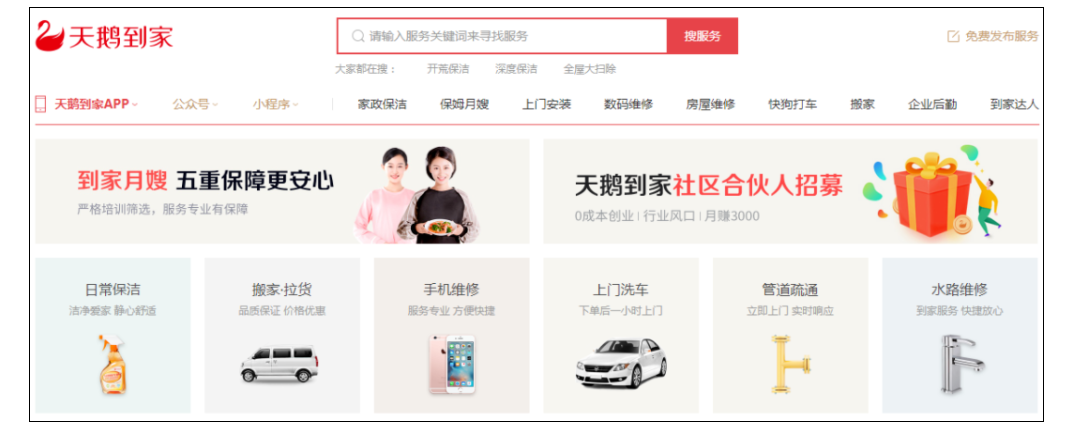
Task: Expand the 小程序 dropdown menu
Action: pos(276,105)
